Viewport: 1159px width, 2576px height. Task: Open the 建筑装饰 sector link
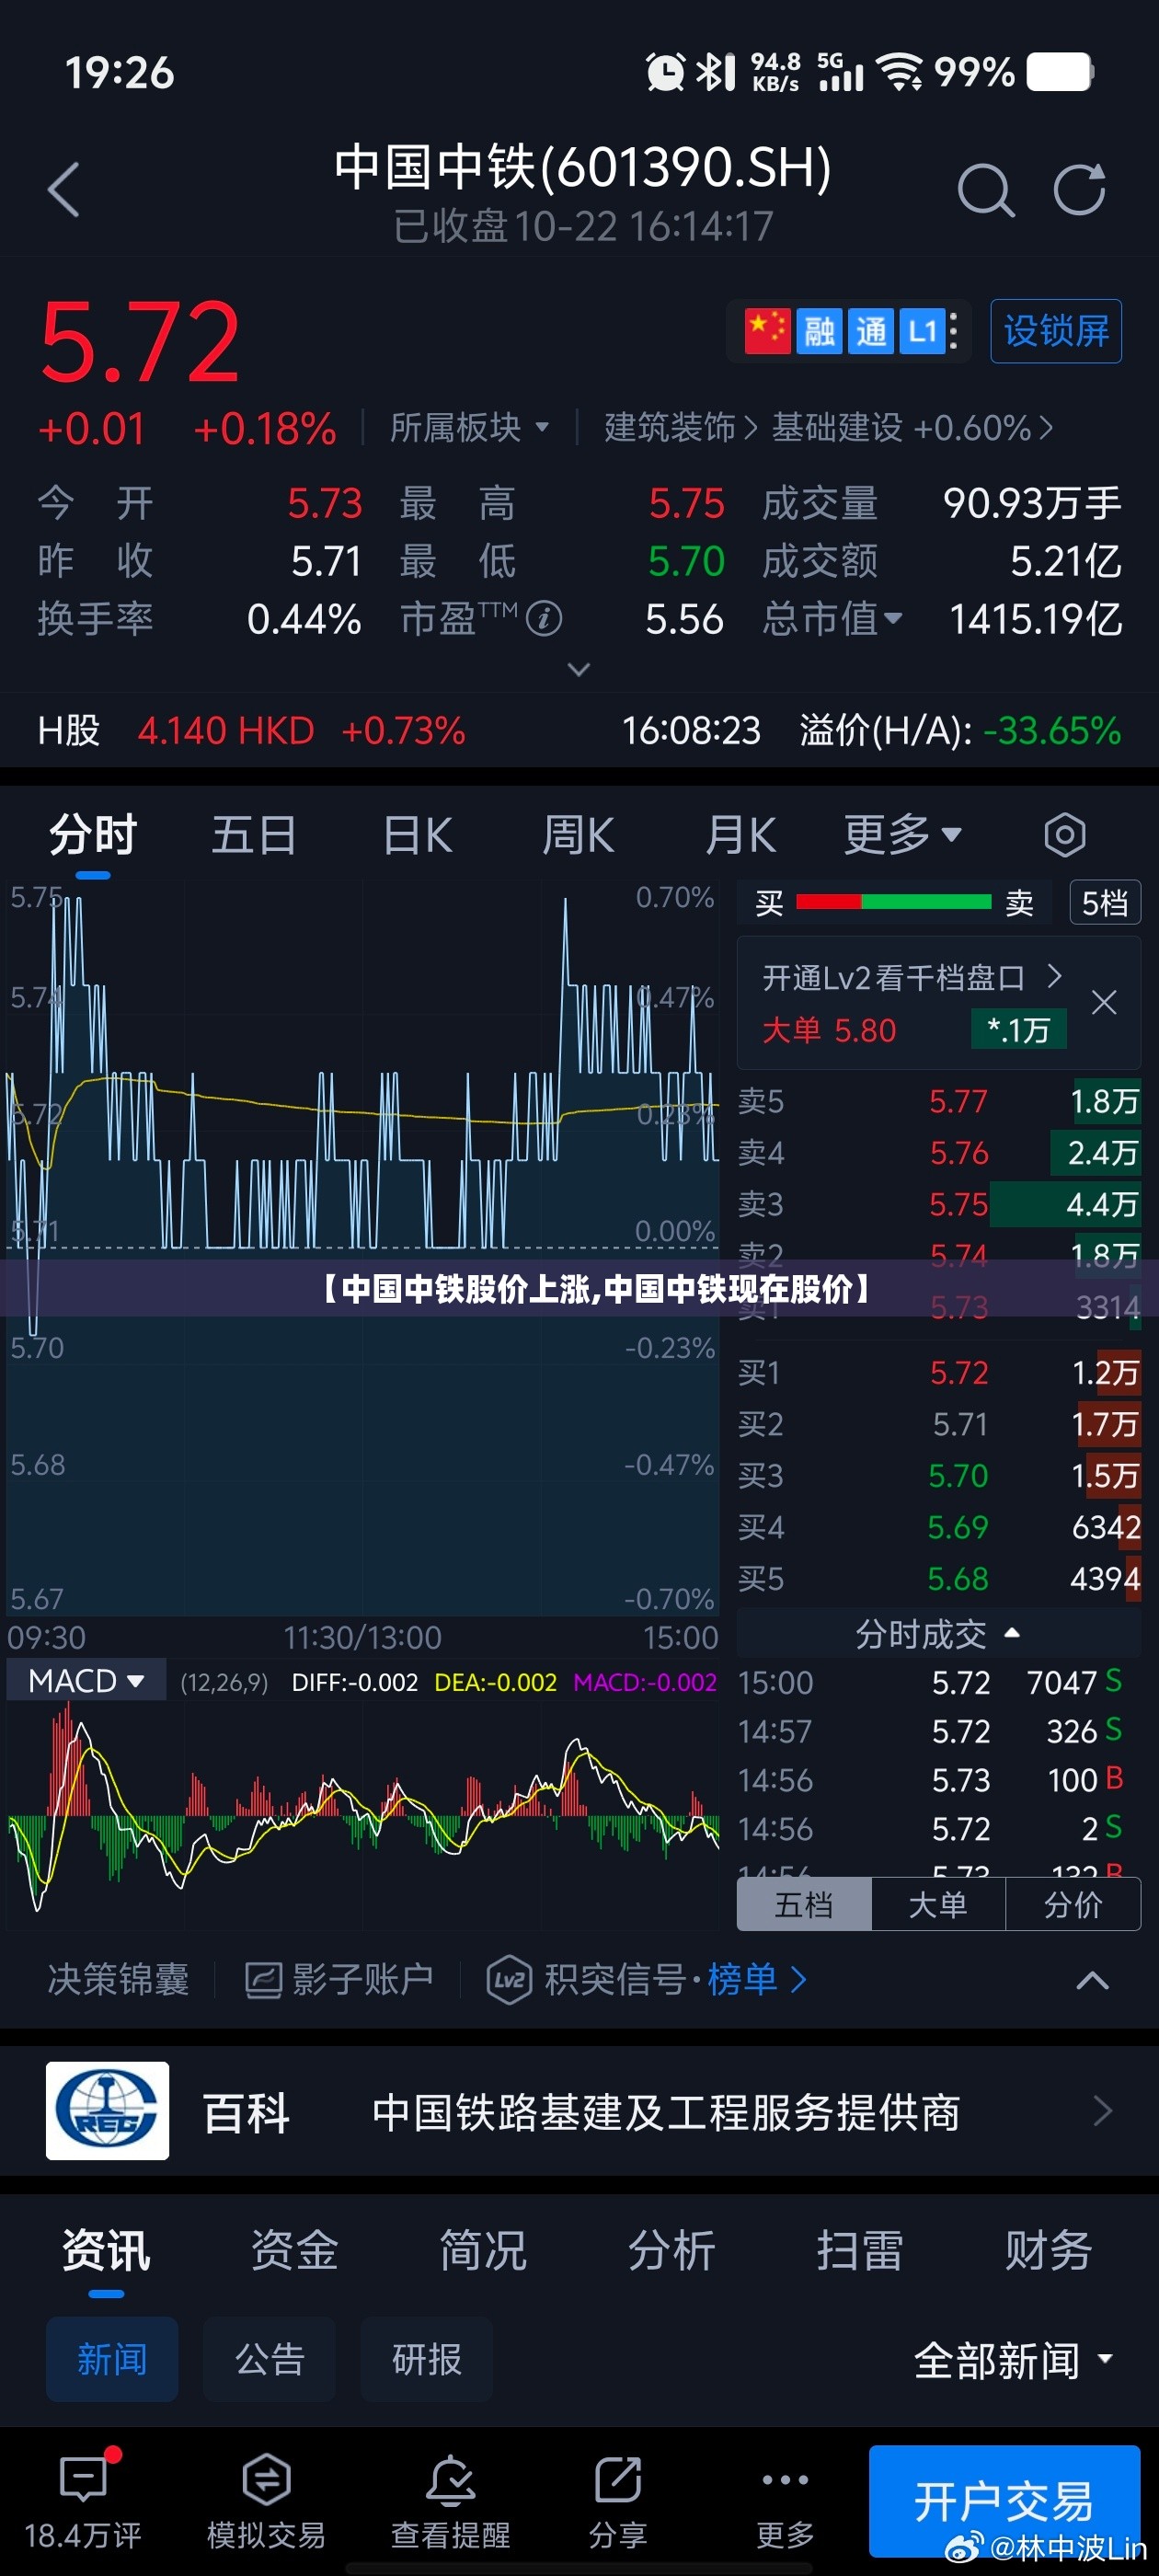coord(680,428)
